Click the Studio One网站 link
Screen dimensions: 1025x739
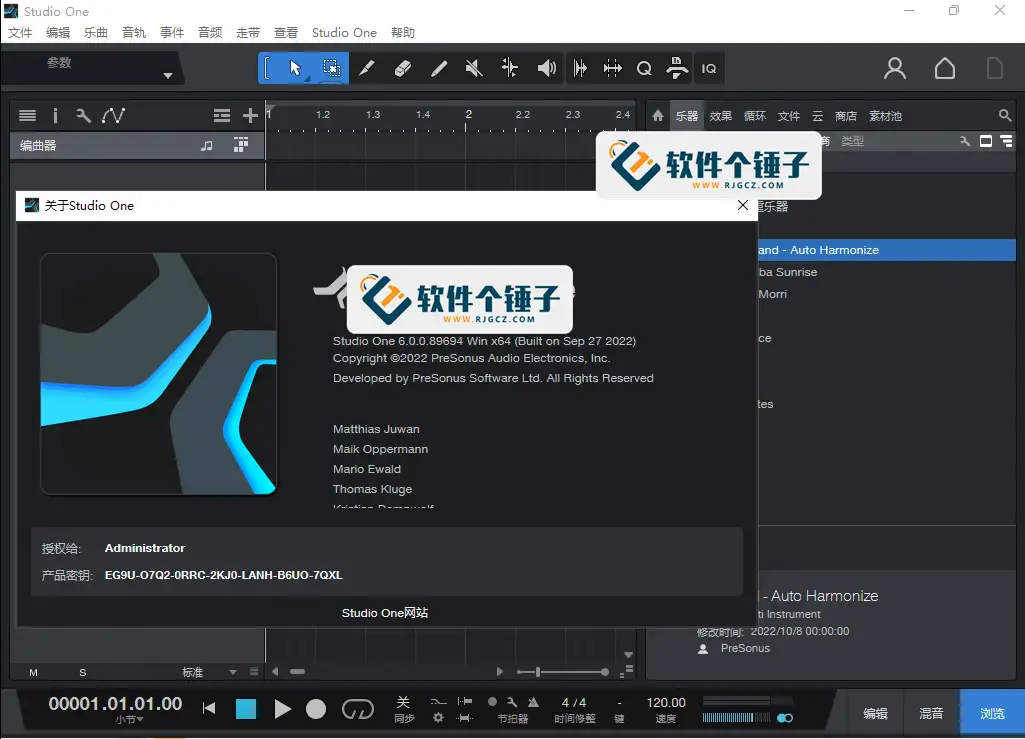click(385, 613)
